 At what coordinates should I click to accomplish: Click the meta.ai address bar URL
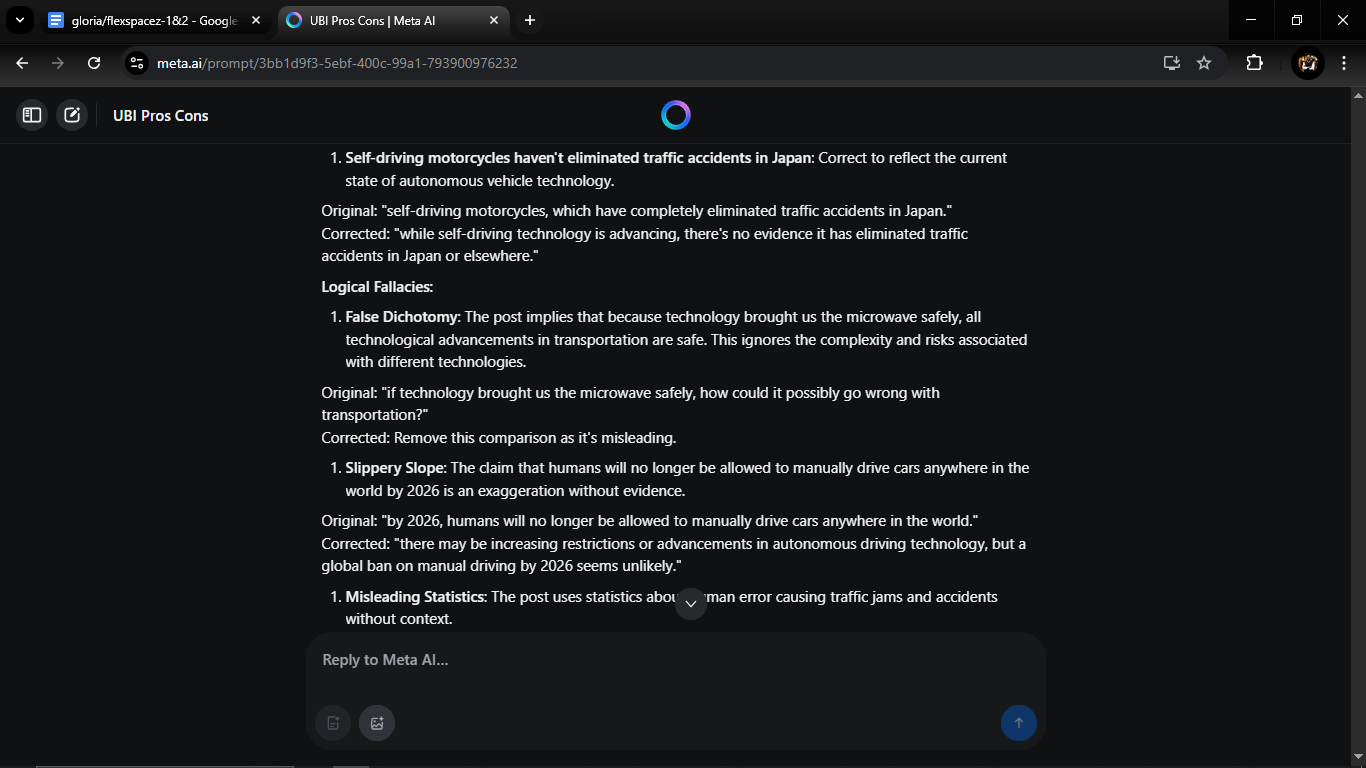(x=337, y=63)
